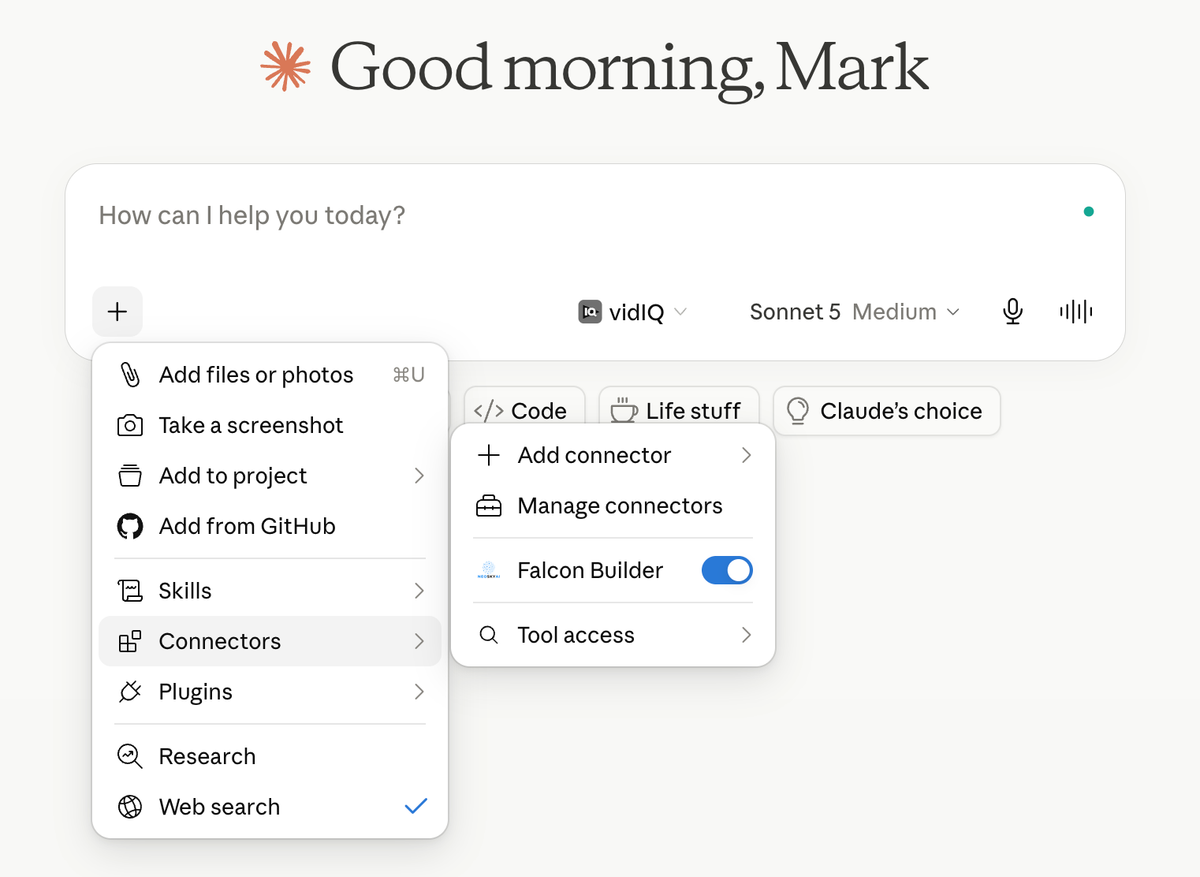
Task: Click the Web search globe icon
Action: click(x=130, y=807)
